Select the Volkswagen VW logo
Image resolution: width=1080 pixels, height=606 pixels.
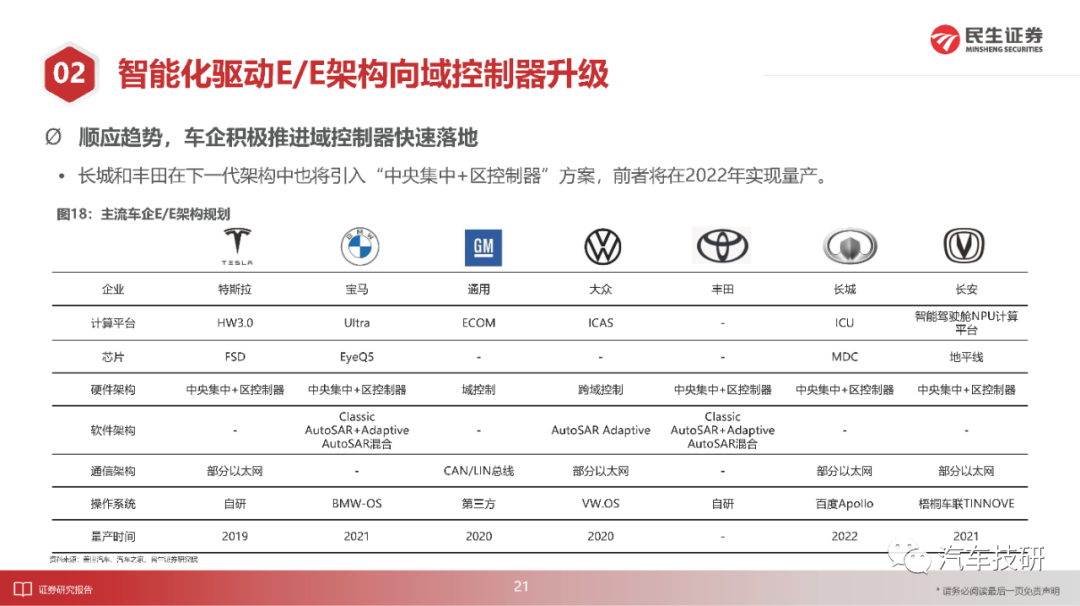point(603,247)
